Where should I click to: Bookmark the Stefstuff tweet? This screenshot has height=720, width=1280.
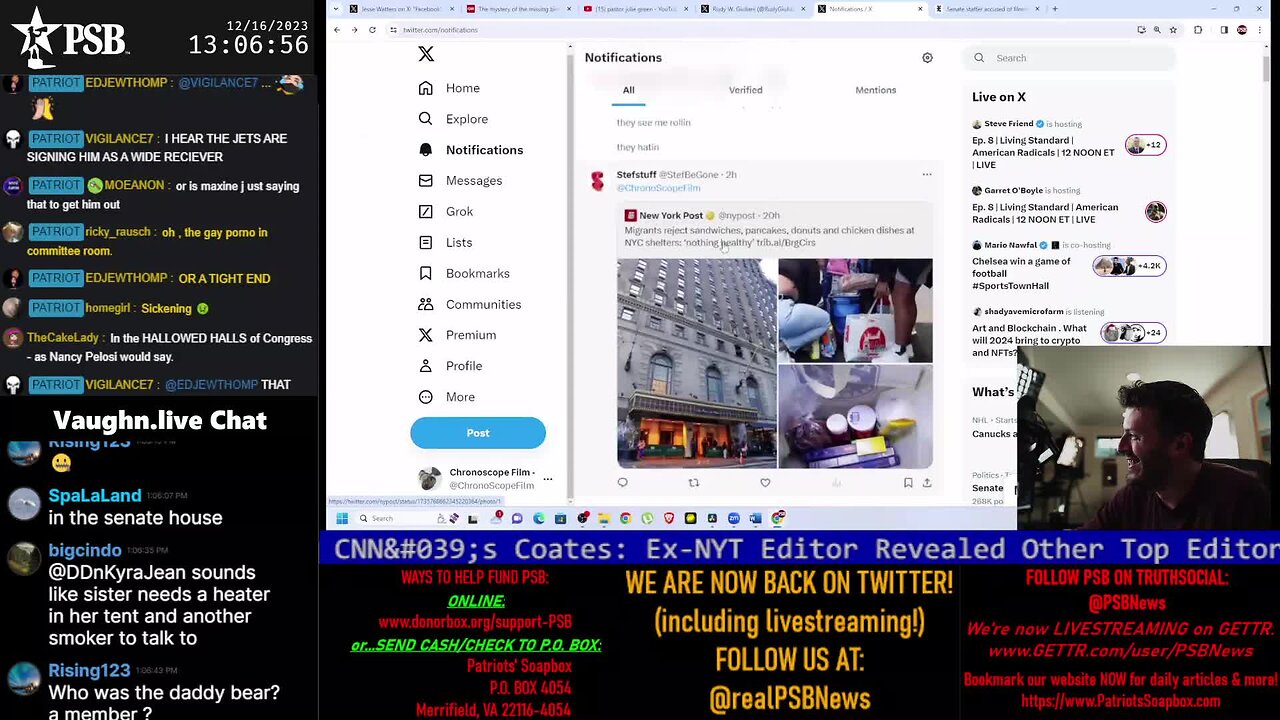coord(908,483)
